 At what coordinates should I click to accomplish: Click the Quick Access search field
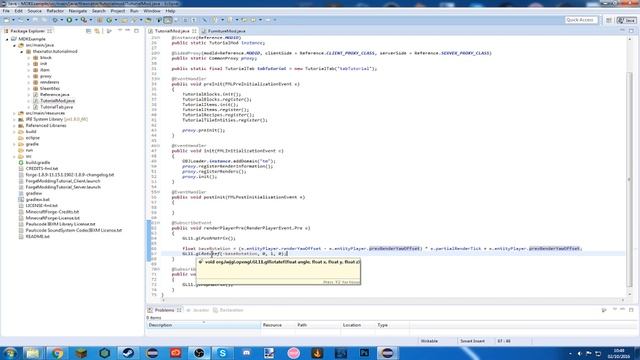(x=581, y=20)
